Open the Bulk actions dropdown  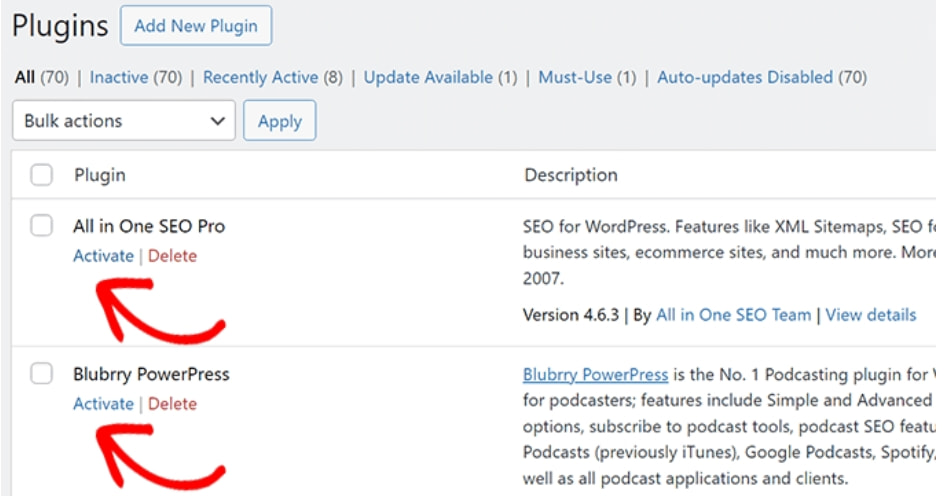point(124,121)
